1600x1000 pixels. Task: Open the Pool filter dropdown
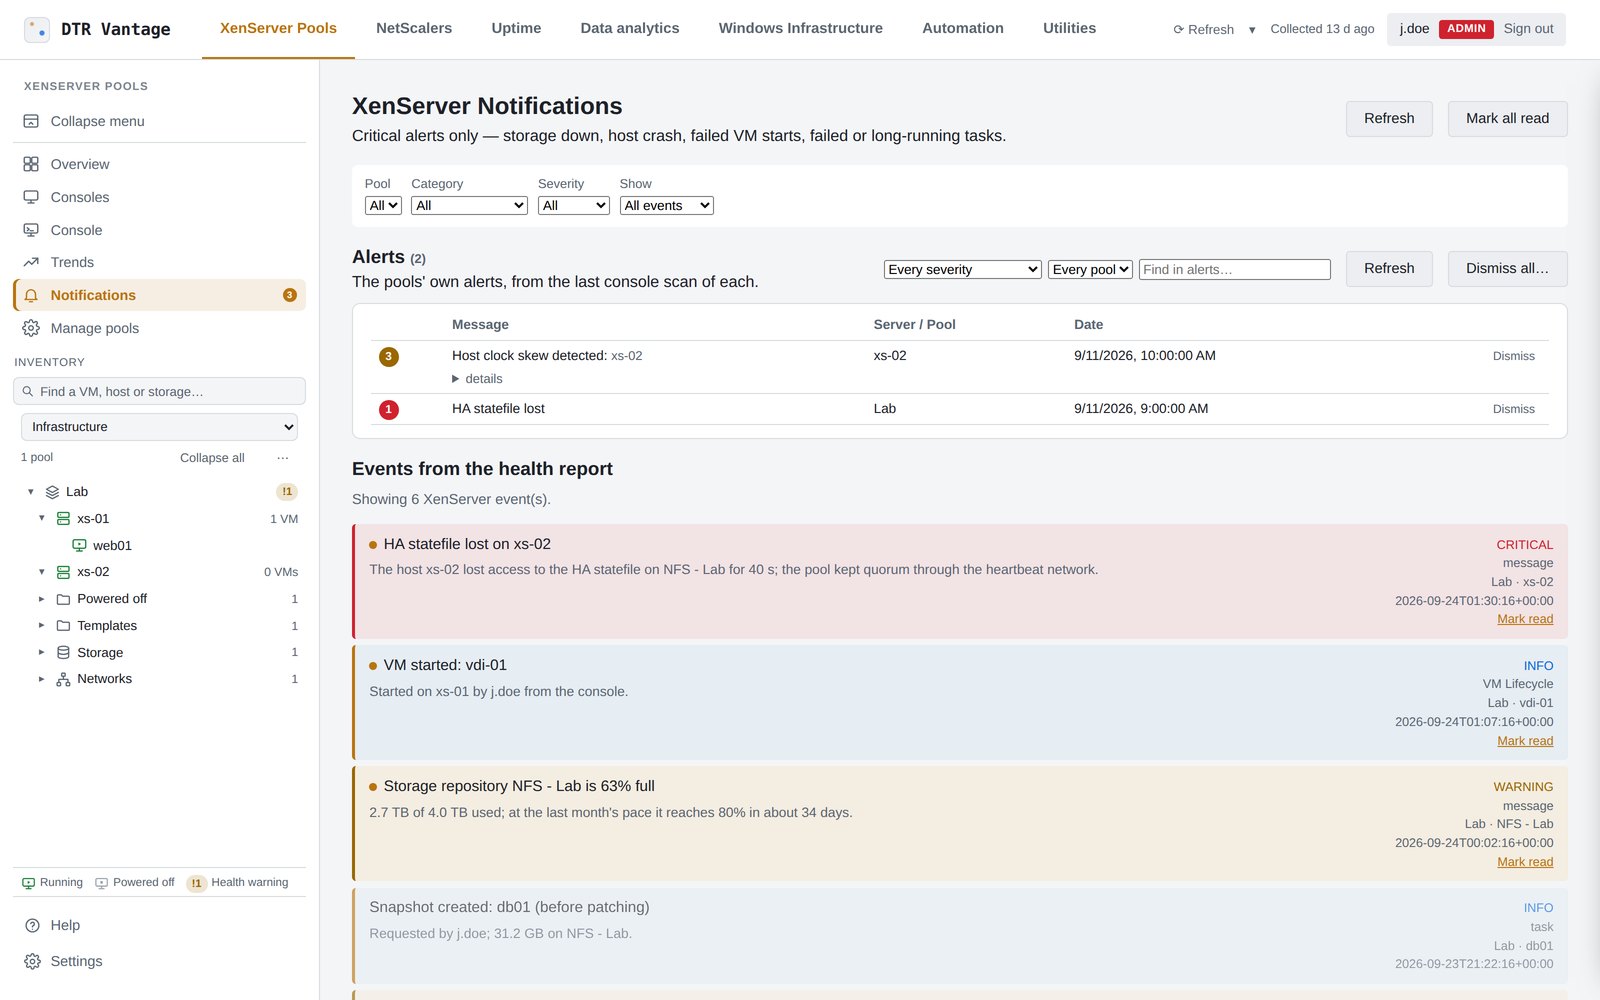383,205
